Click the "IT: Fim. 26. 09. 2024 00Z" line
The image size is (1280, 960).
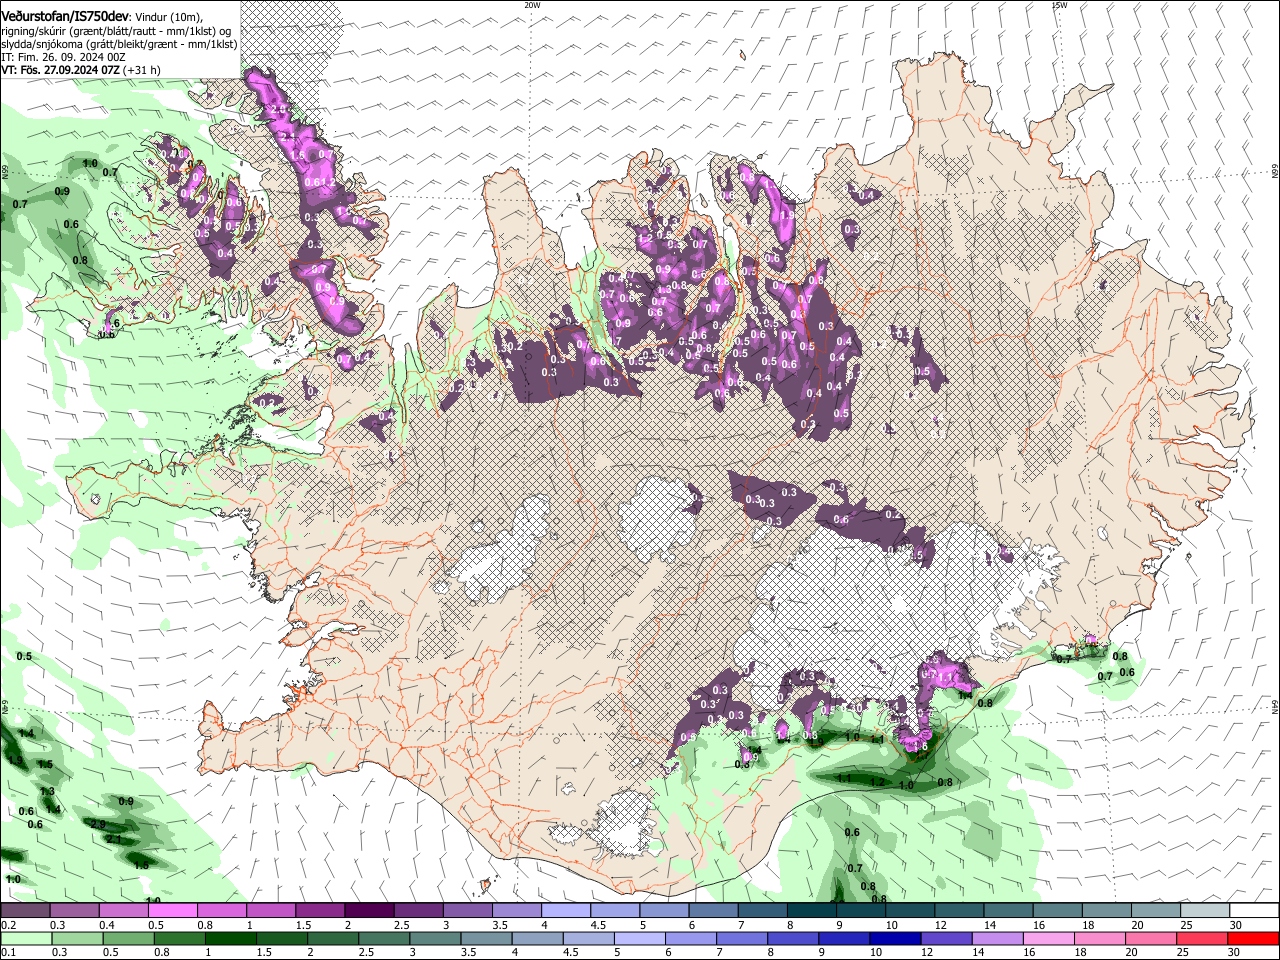[x=63, y=57]
